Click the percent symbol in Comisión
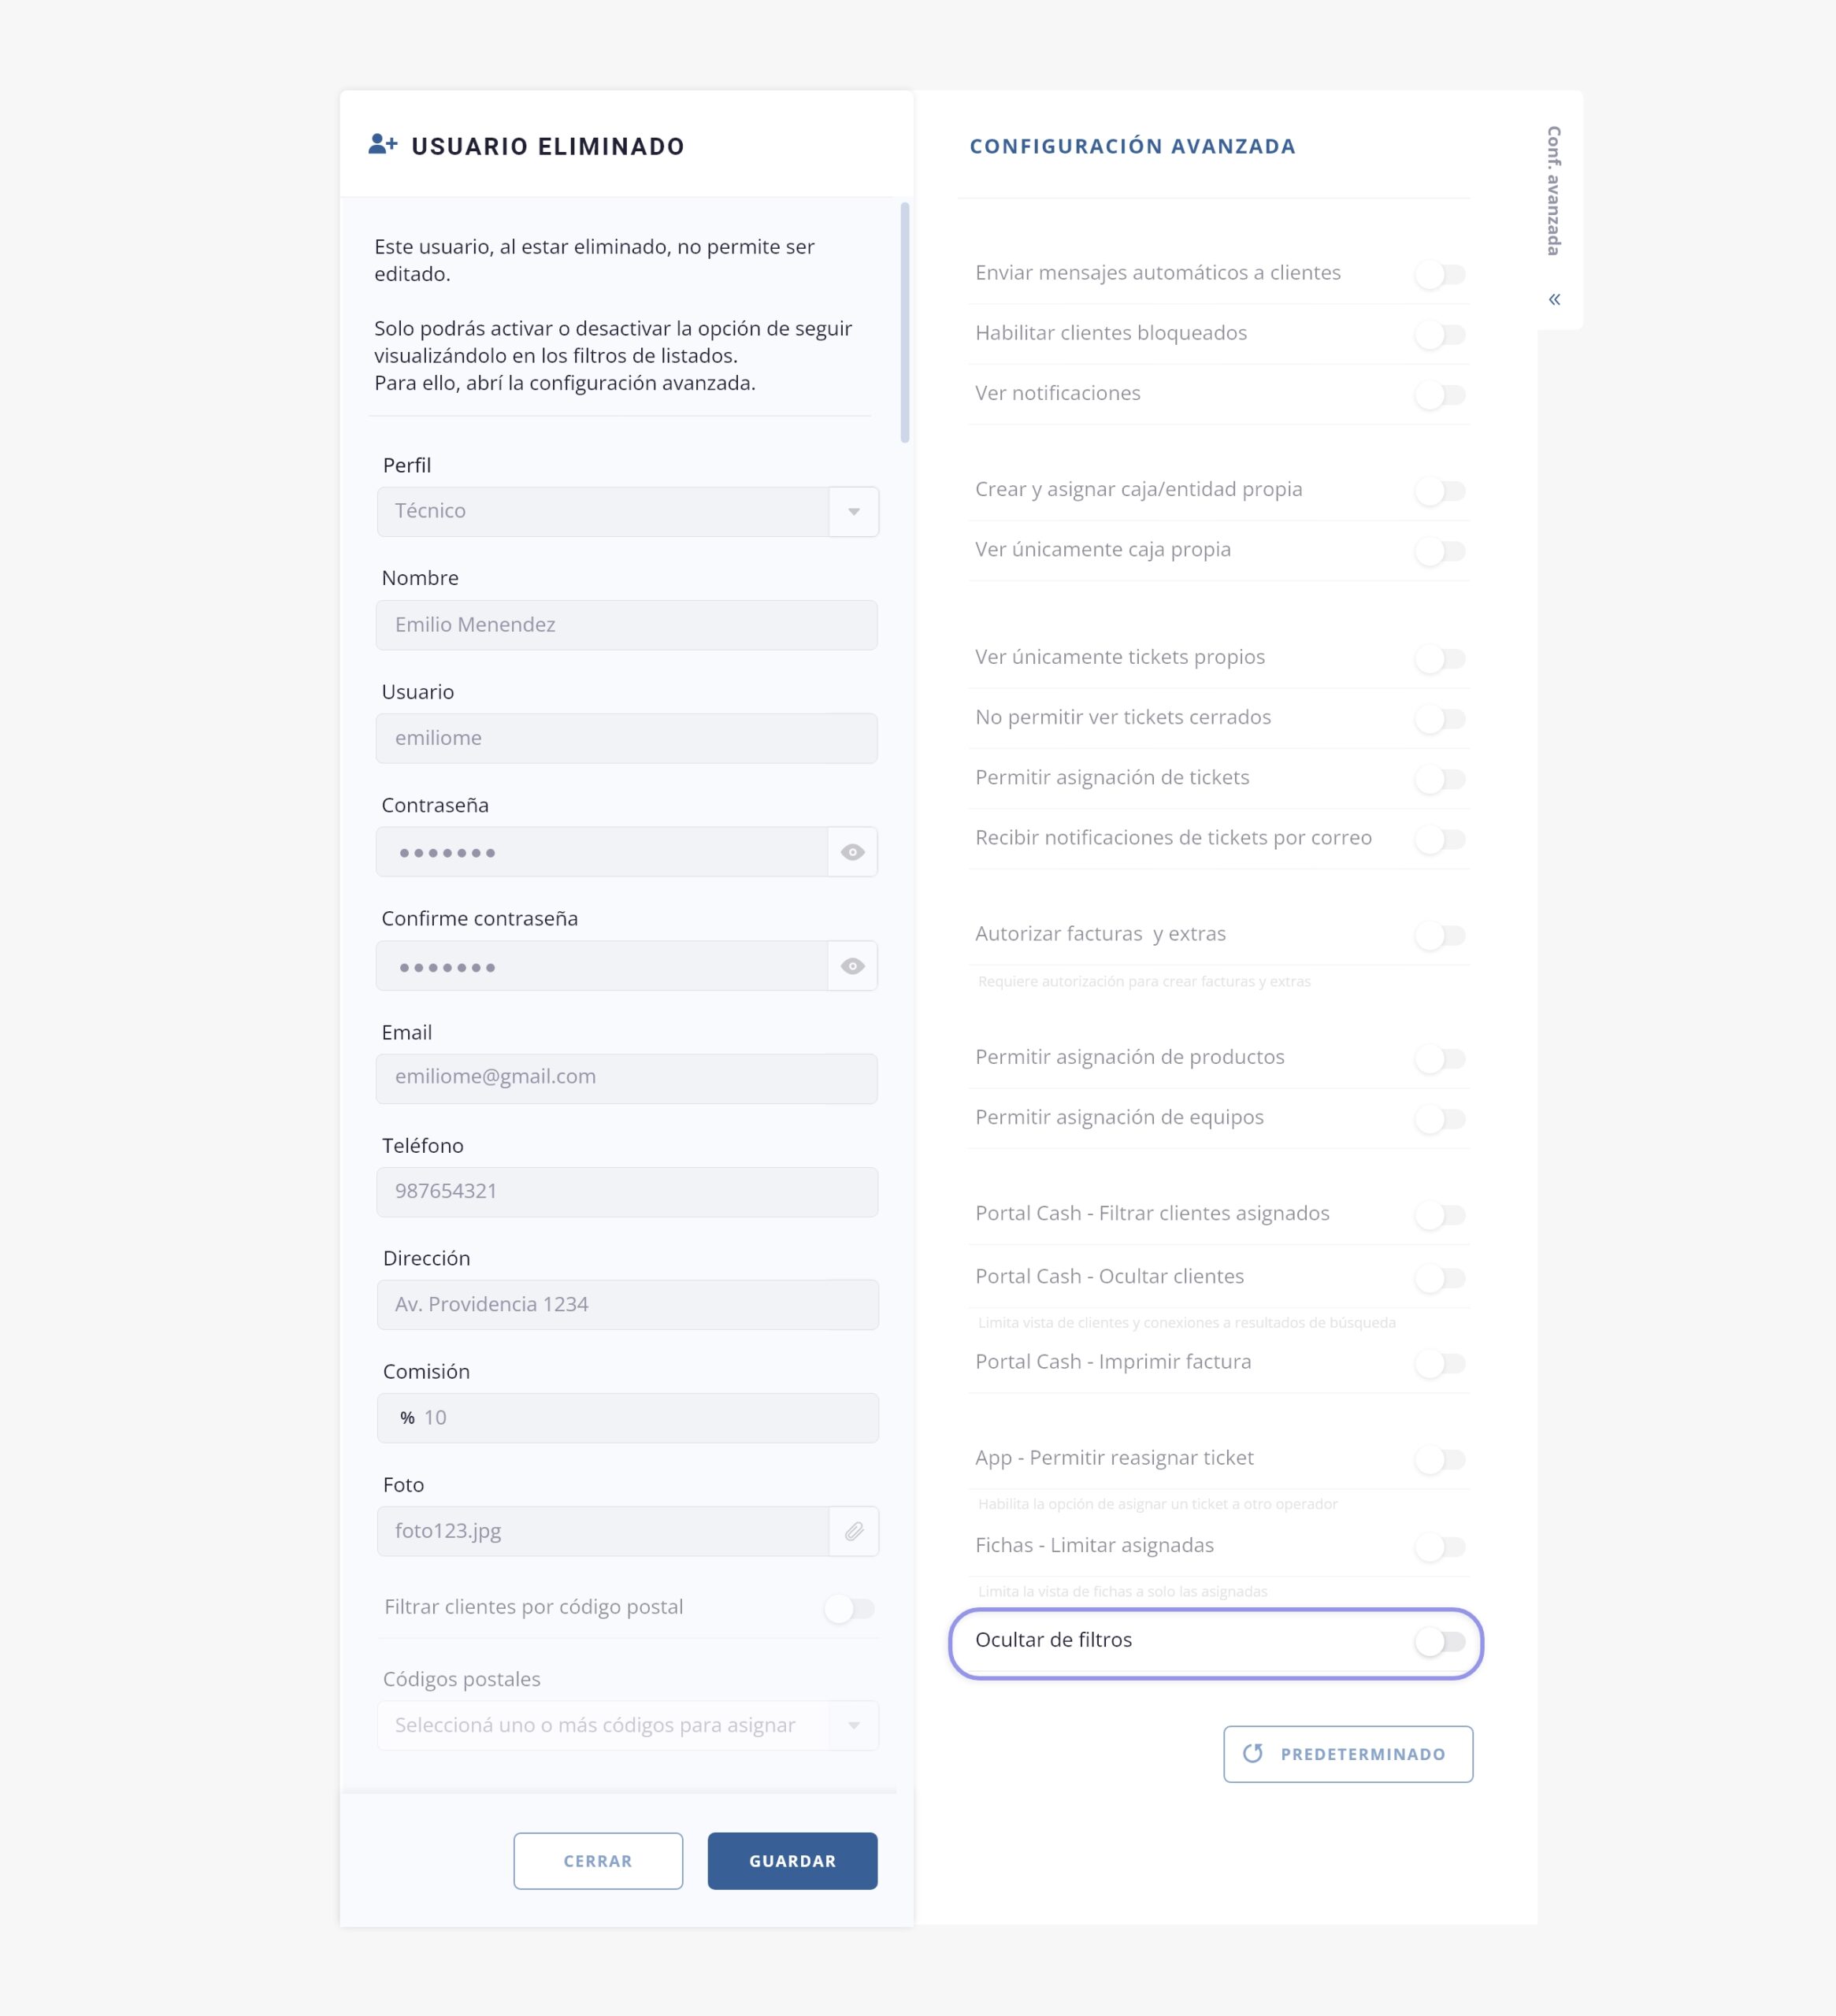The height and width of the screenshot is (2016, 1836). point(407,1418)
